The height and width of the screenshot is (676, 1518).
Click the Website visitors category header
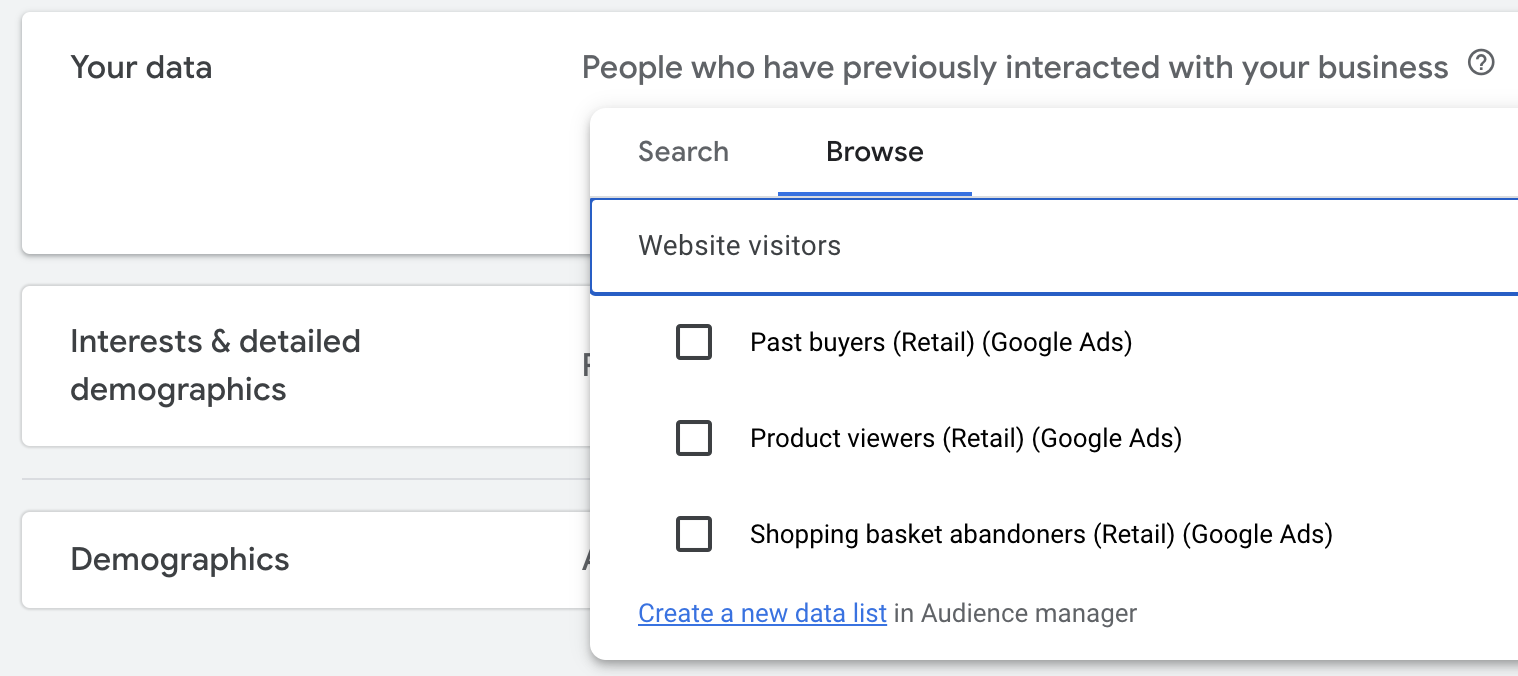click(739, 246)
